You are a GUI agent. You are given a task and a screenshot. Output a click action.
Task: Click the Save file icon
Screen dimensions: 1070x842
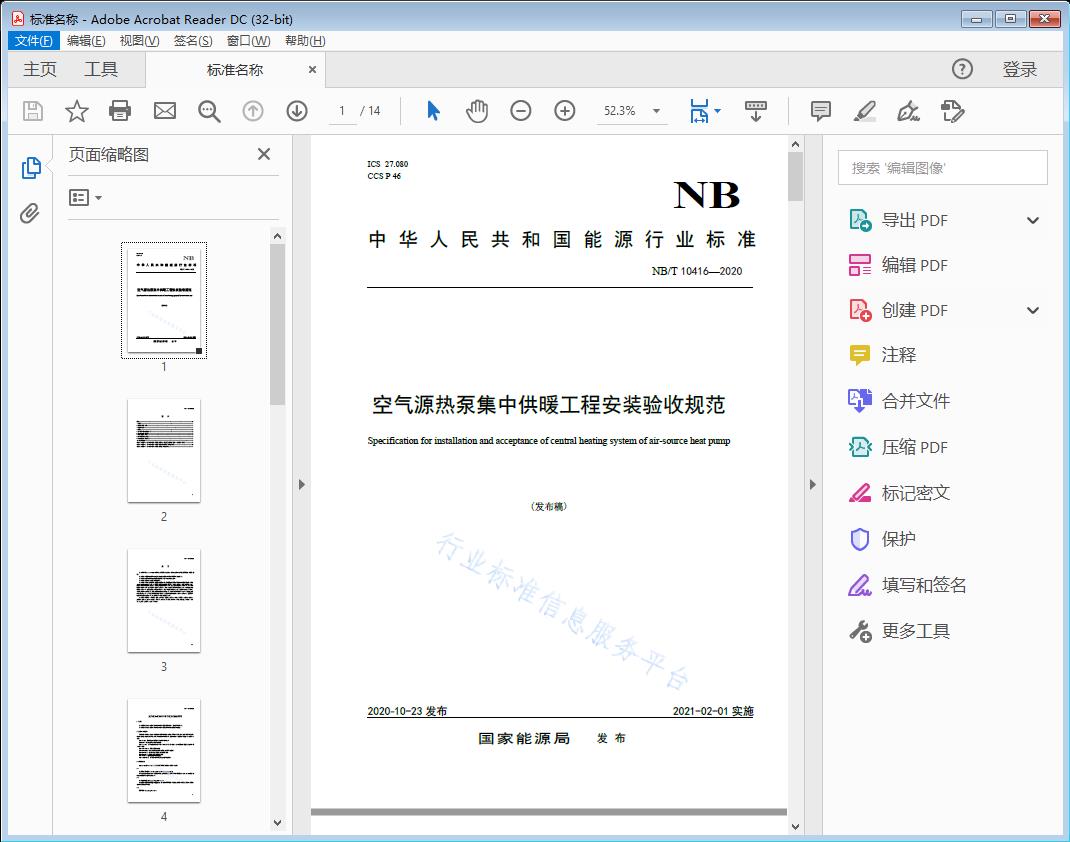tap(31, 111)
